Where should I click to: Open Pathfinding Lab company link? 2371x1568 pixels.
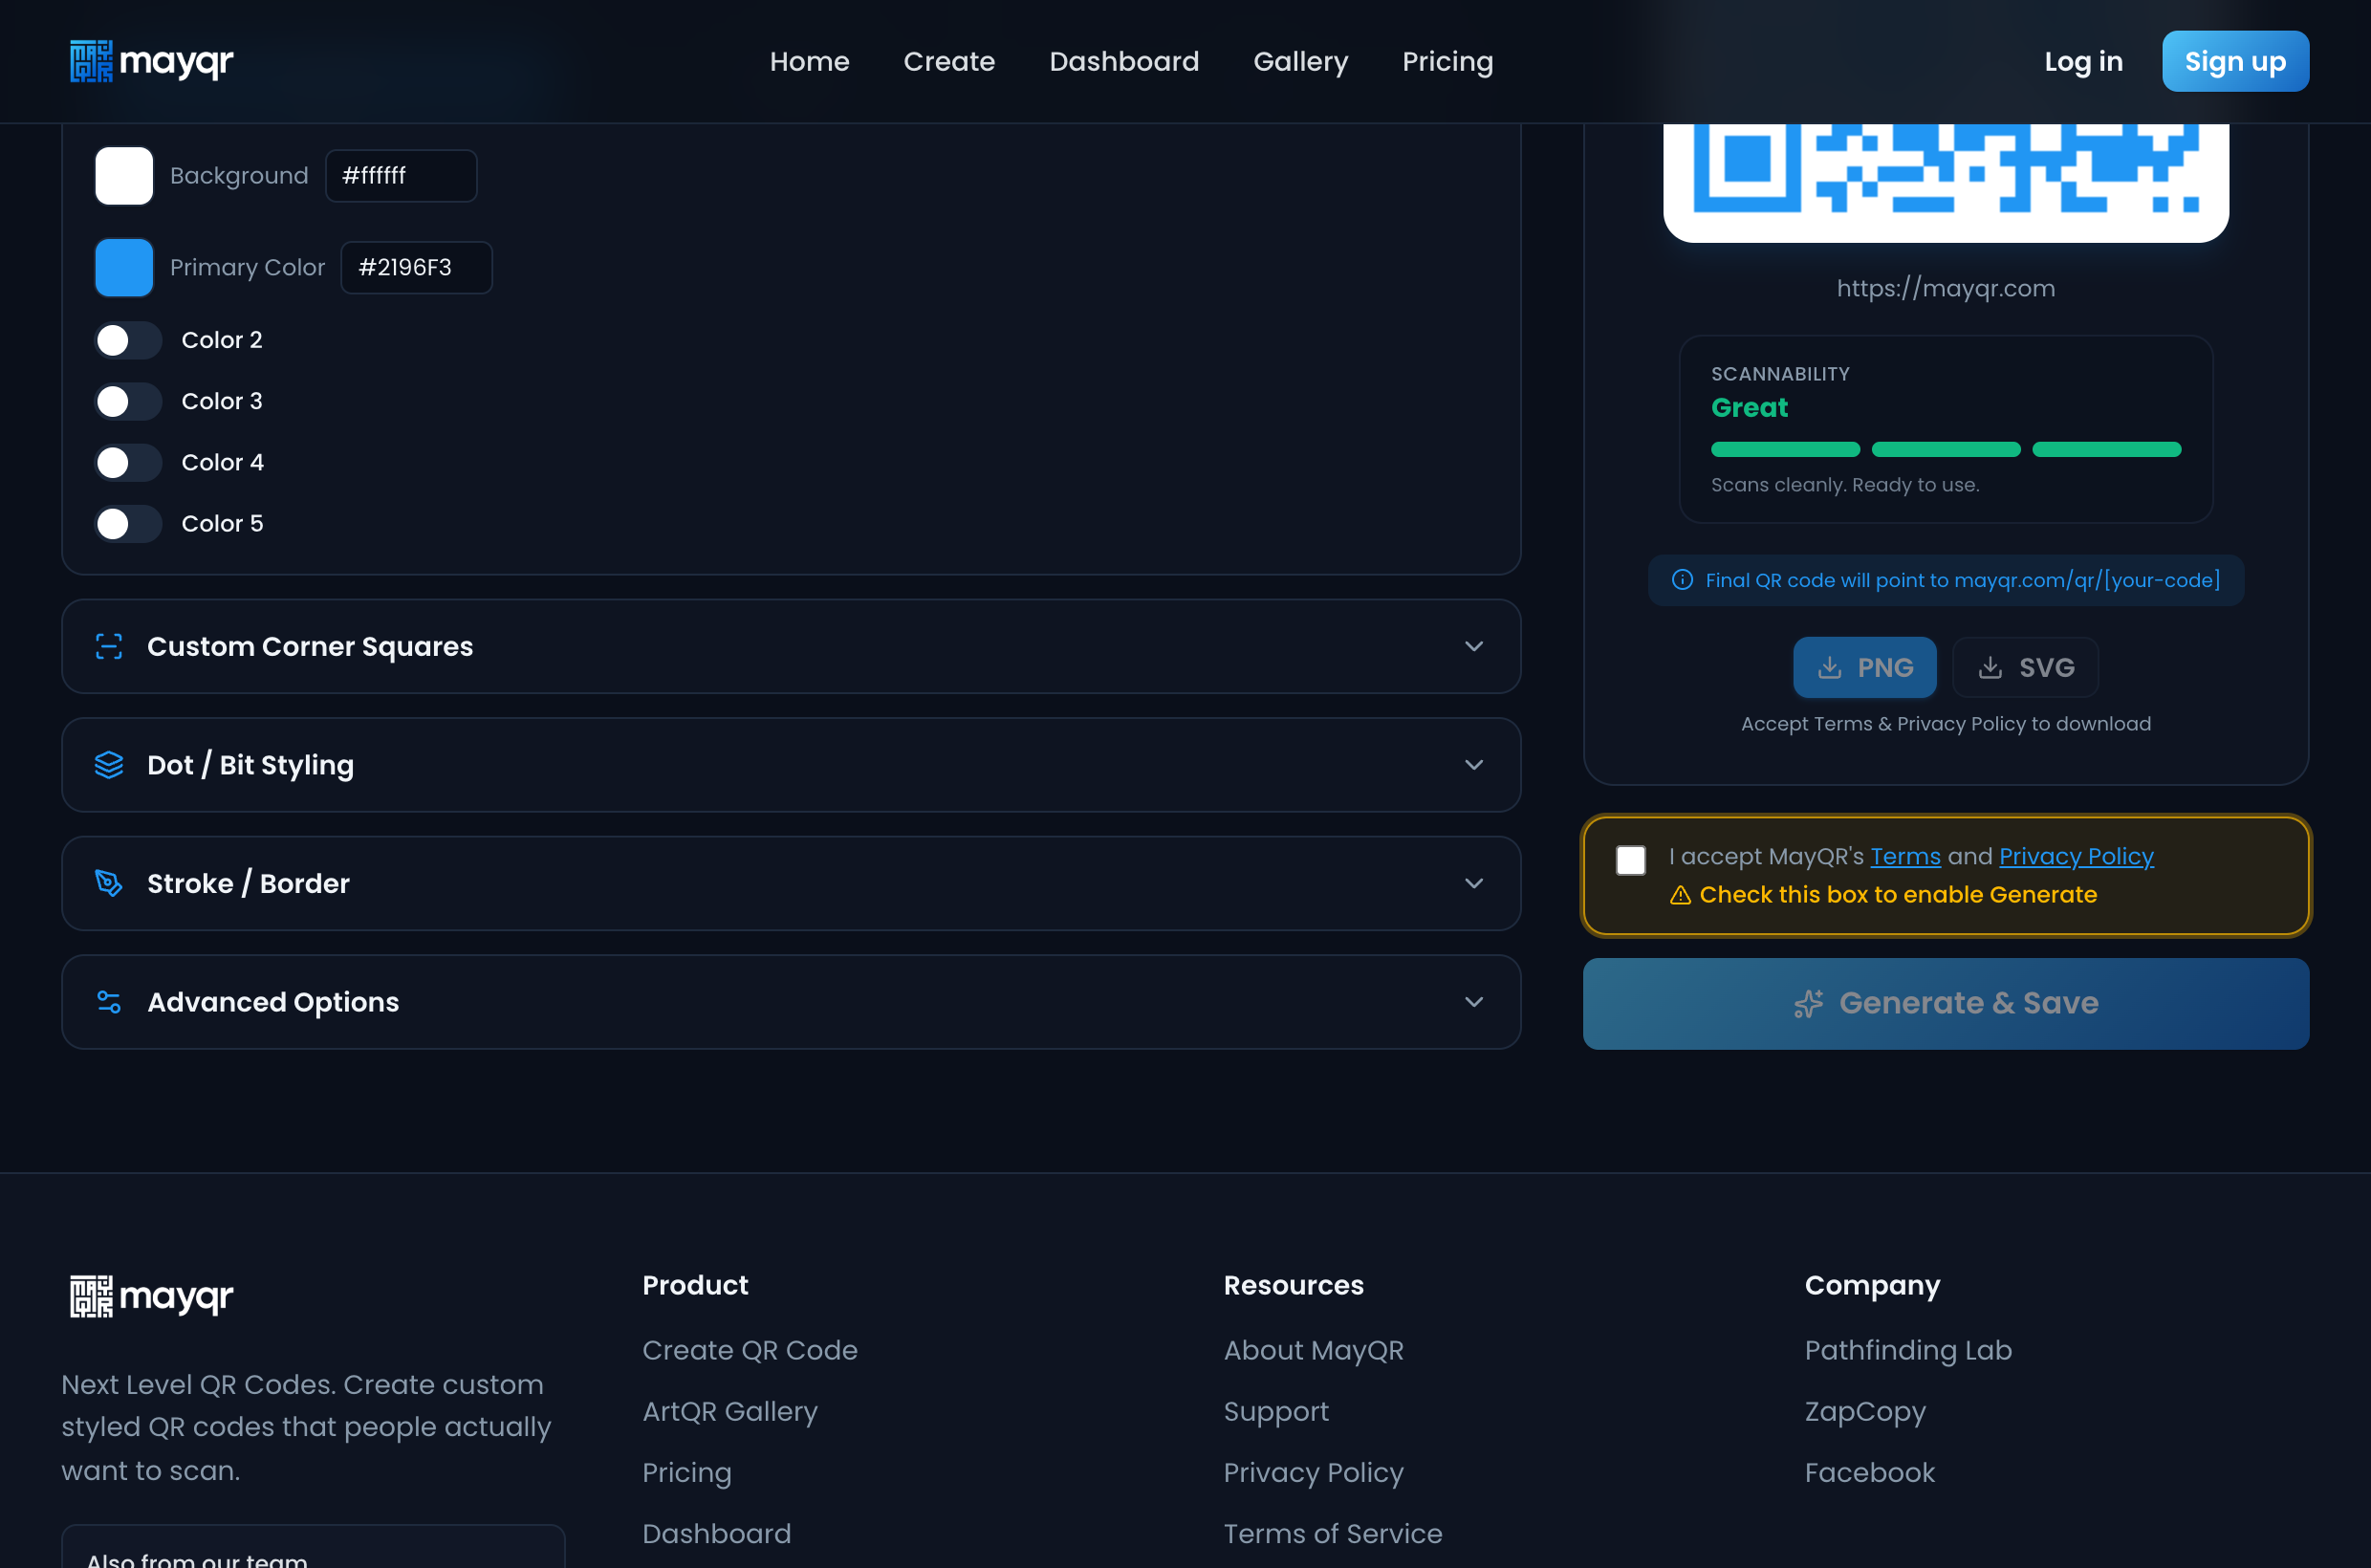1908,1350
